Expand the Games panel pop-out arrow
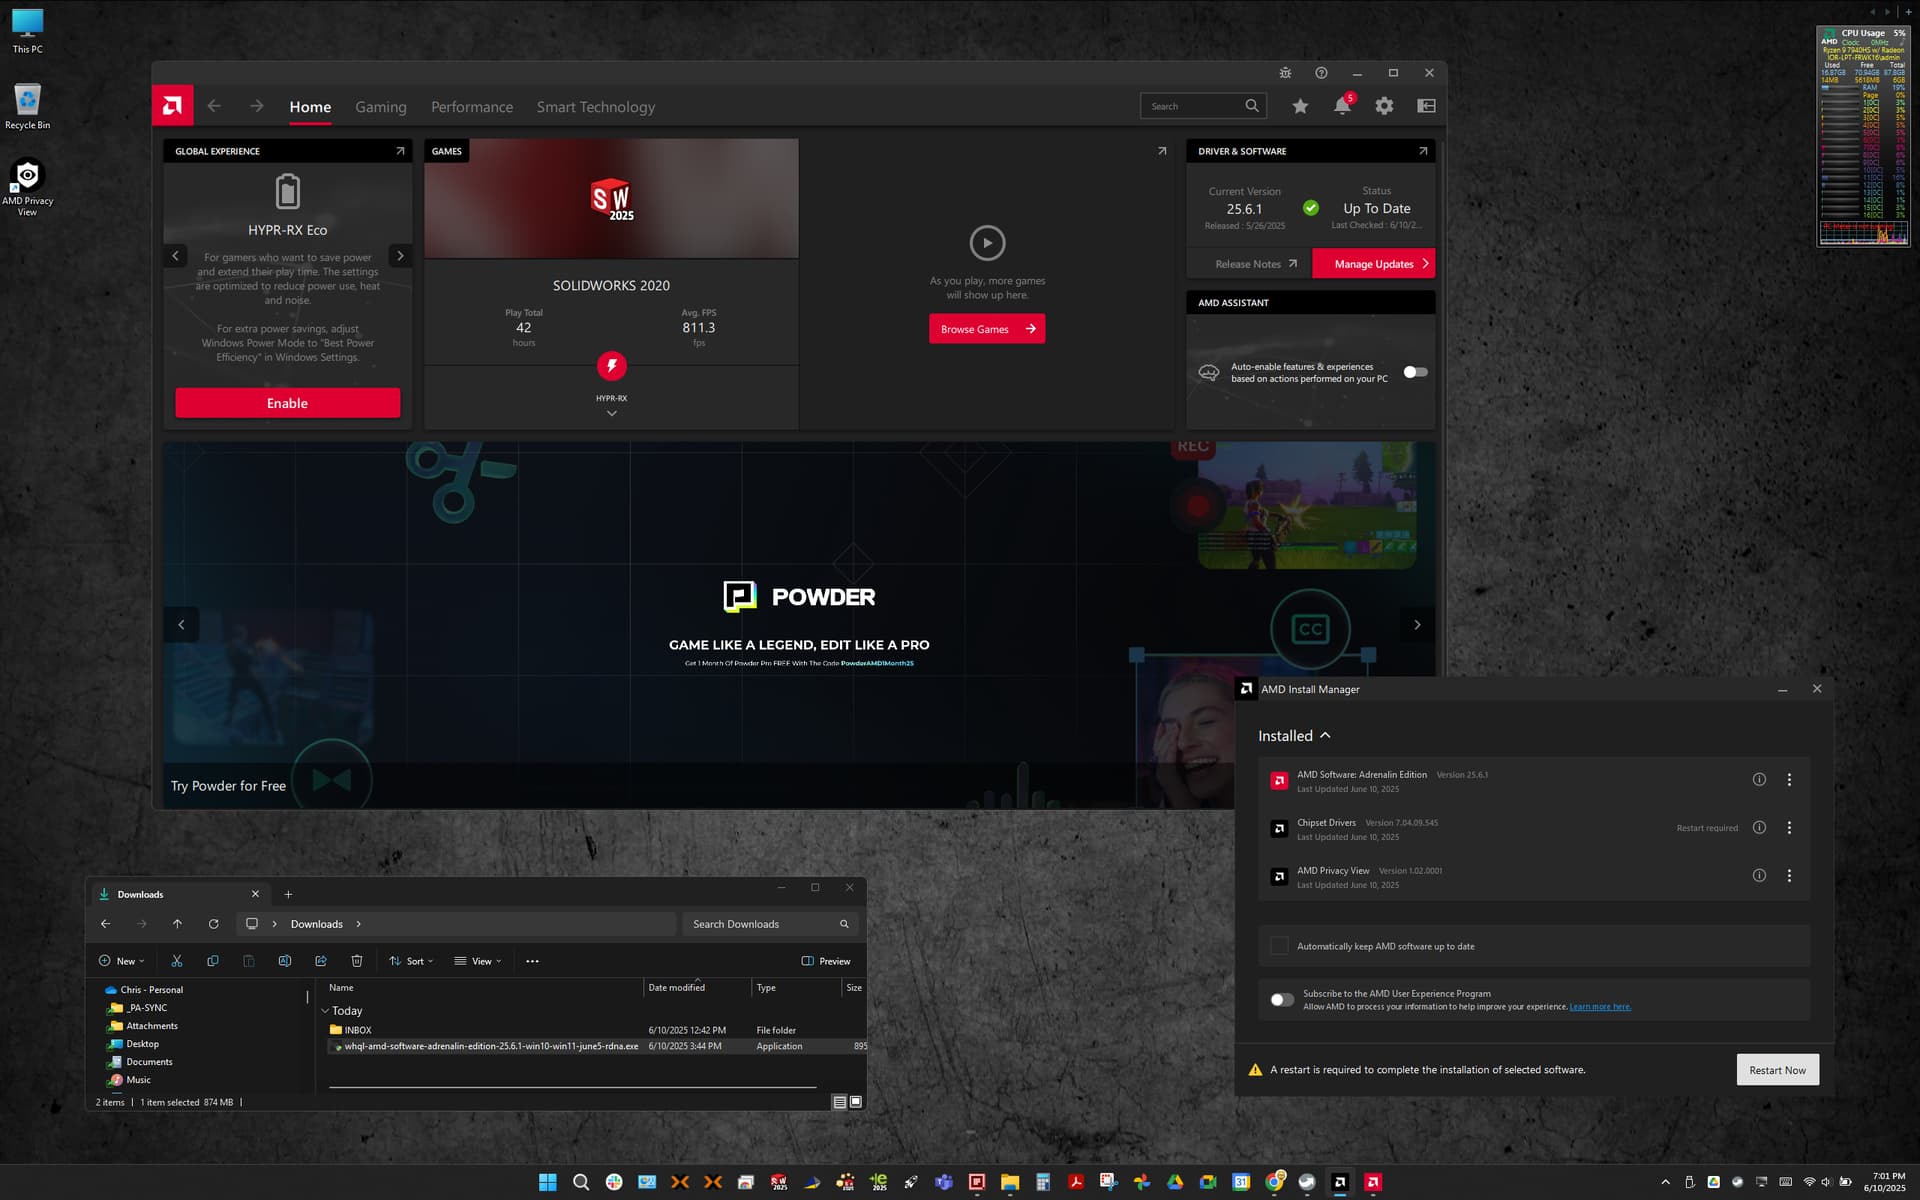The image size is (1920, 1200). click(1162, 151)
